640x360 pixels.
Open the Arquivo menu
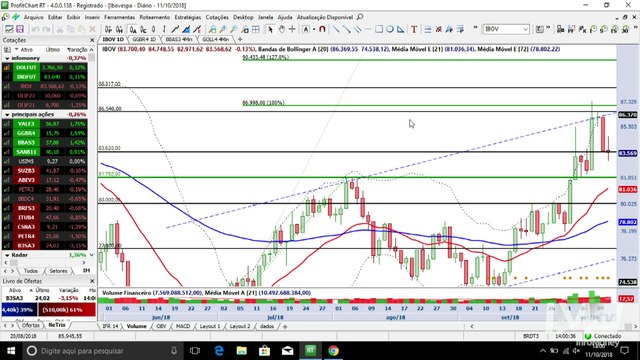[x=33, y=17]
